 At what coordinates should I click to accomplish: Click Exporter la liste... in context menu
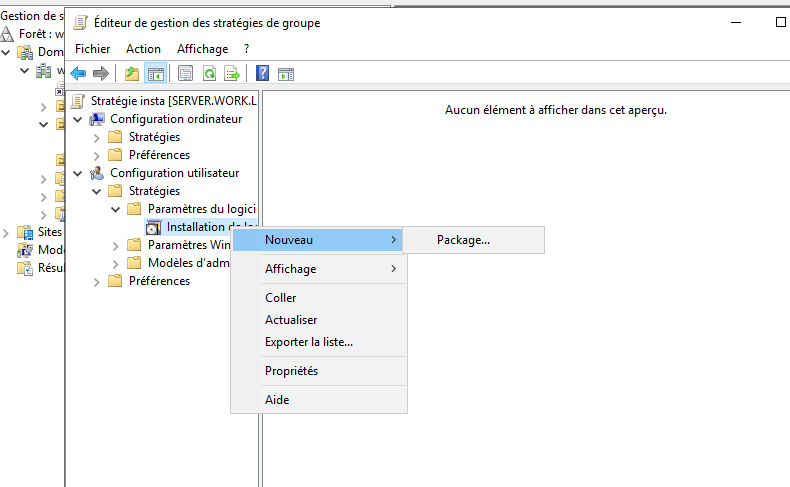pyautogui.click(x=308, y=342)
